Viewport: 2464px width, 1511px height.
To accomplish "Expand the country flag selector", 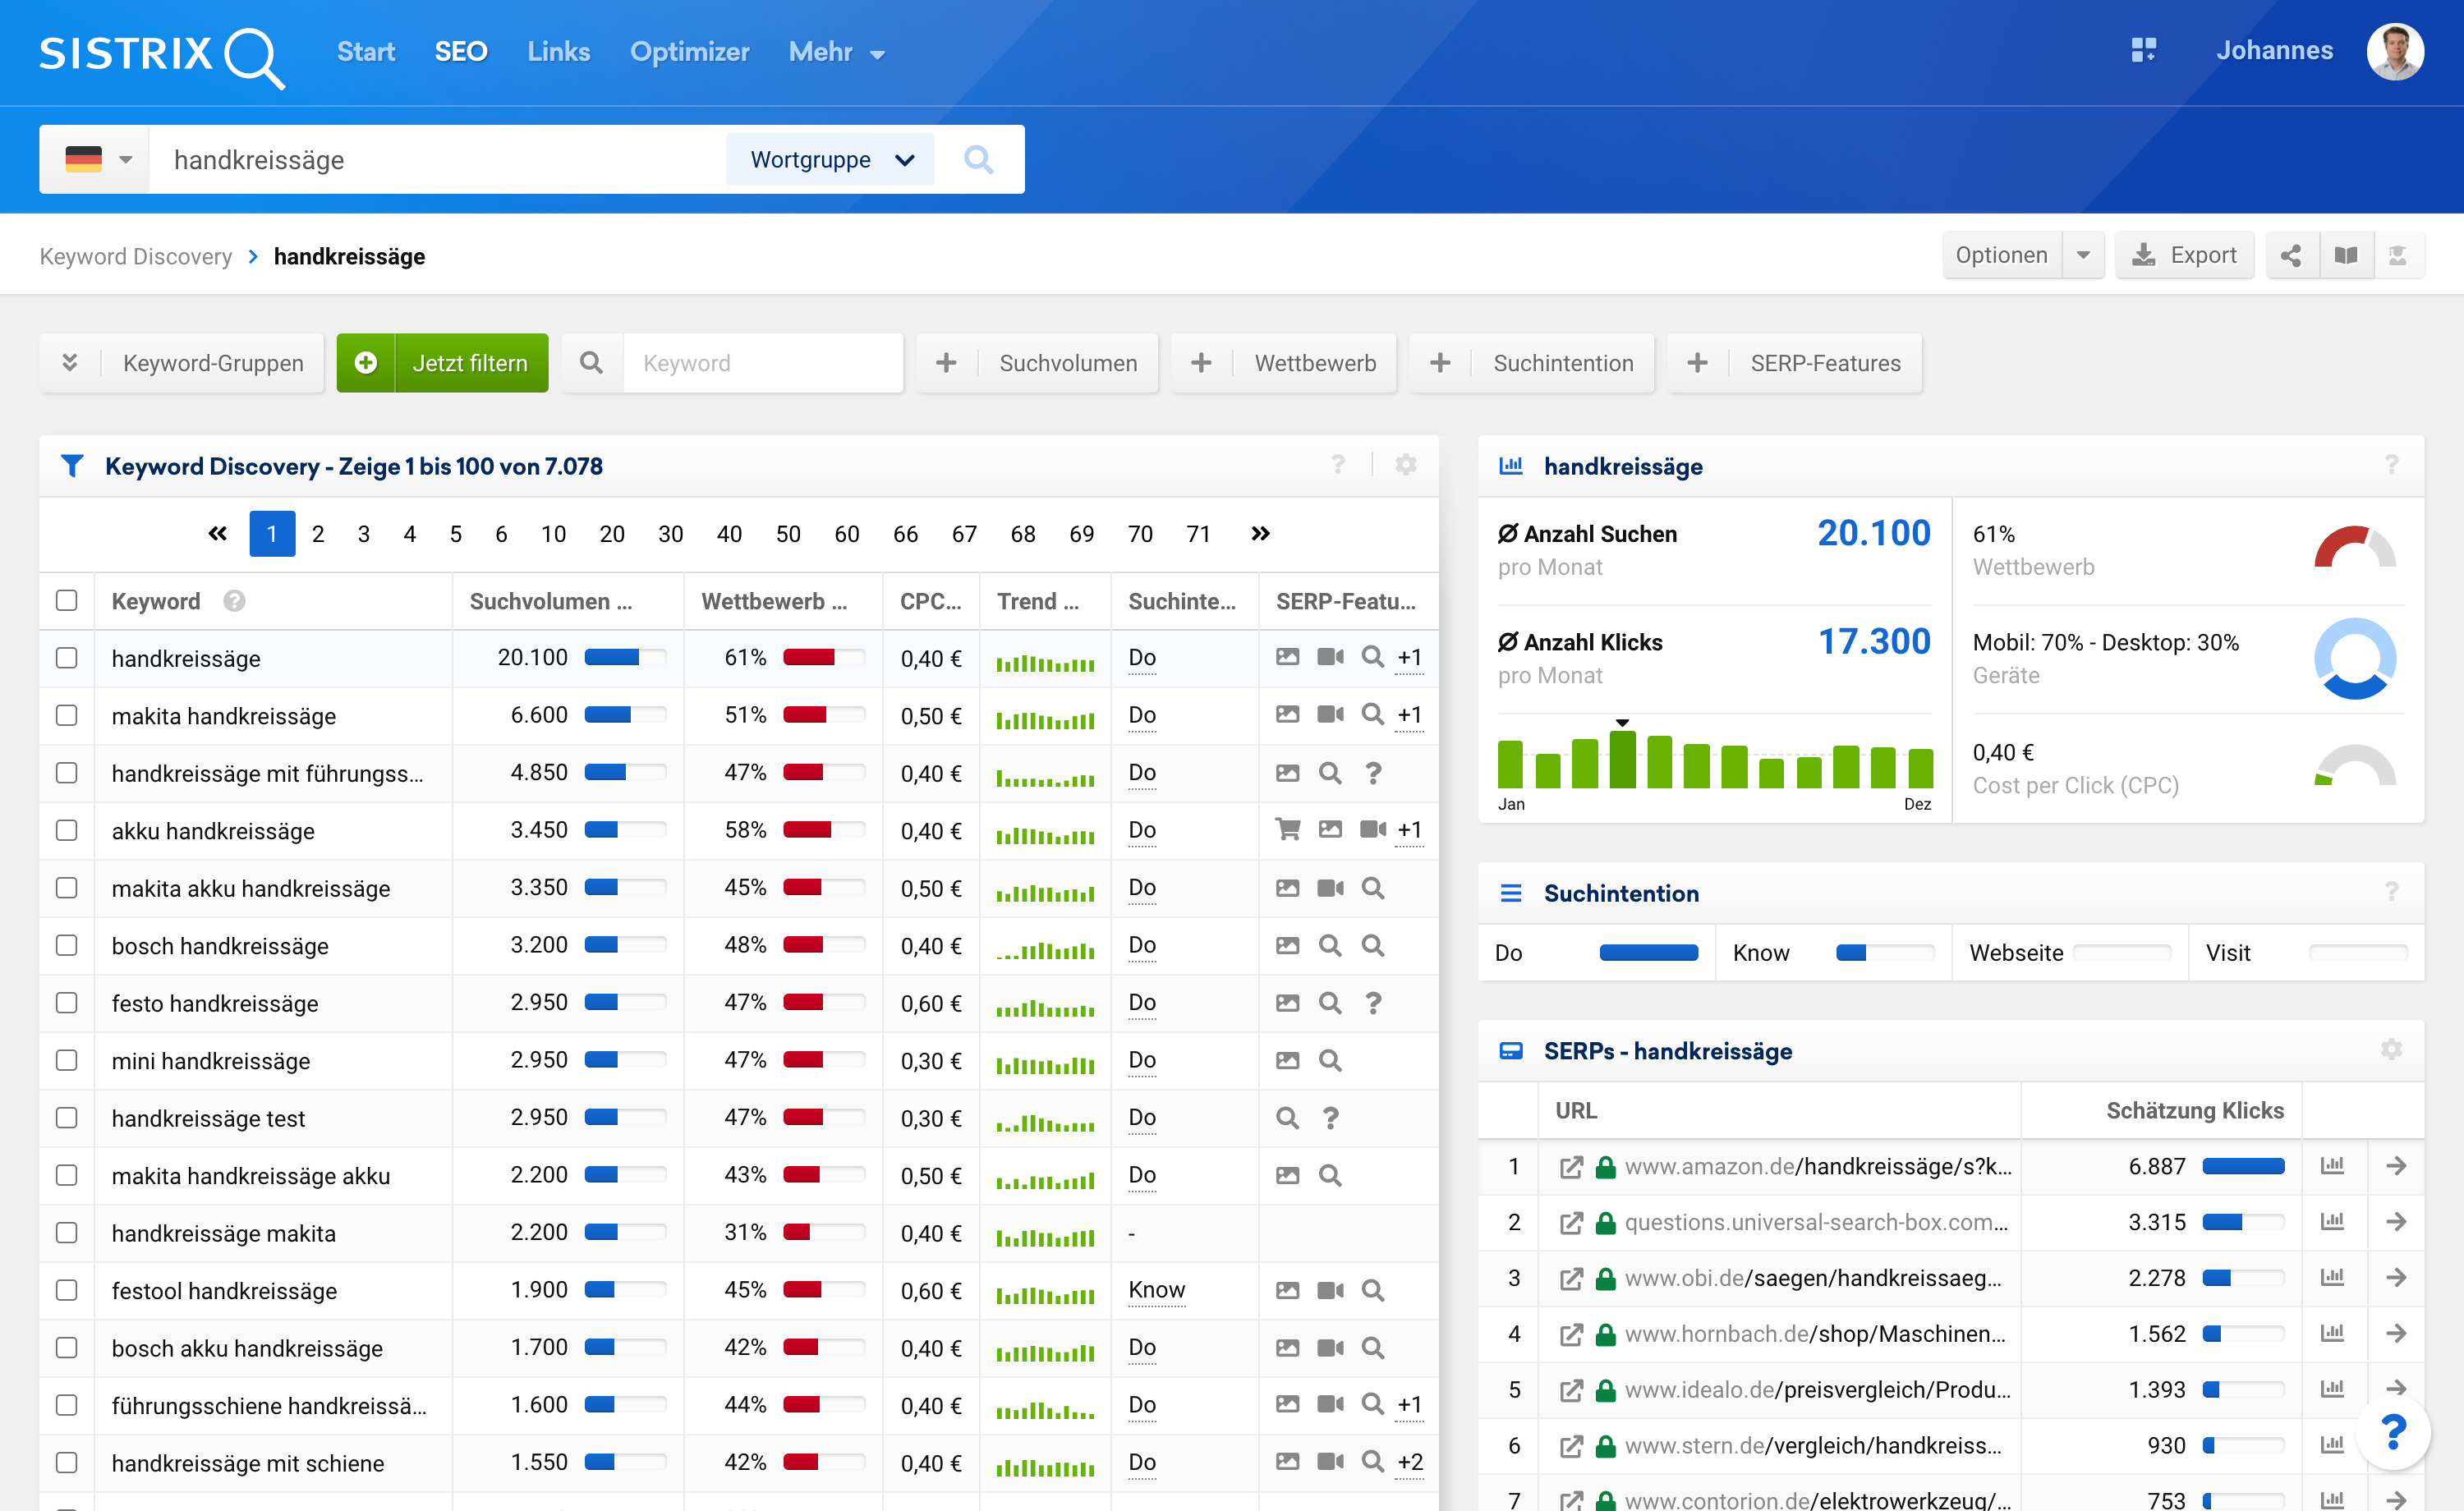I will [x=97, y=160].
